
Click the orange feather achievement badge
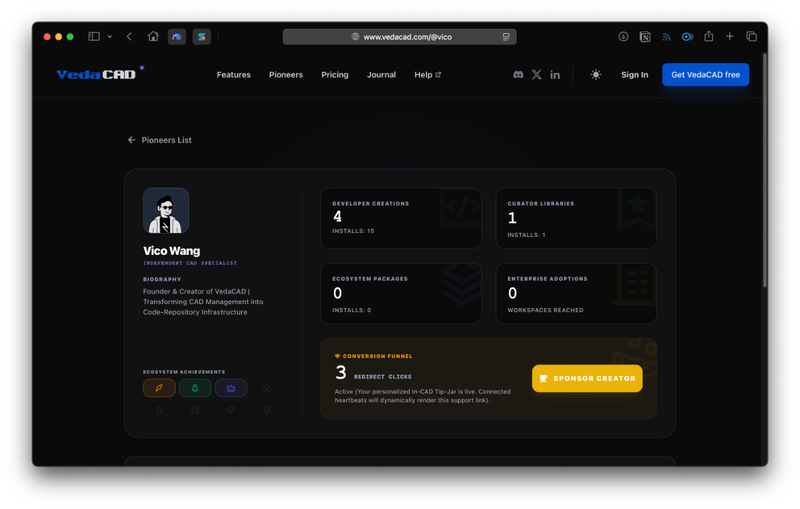point(159,388)
